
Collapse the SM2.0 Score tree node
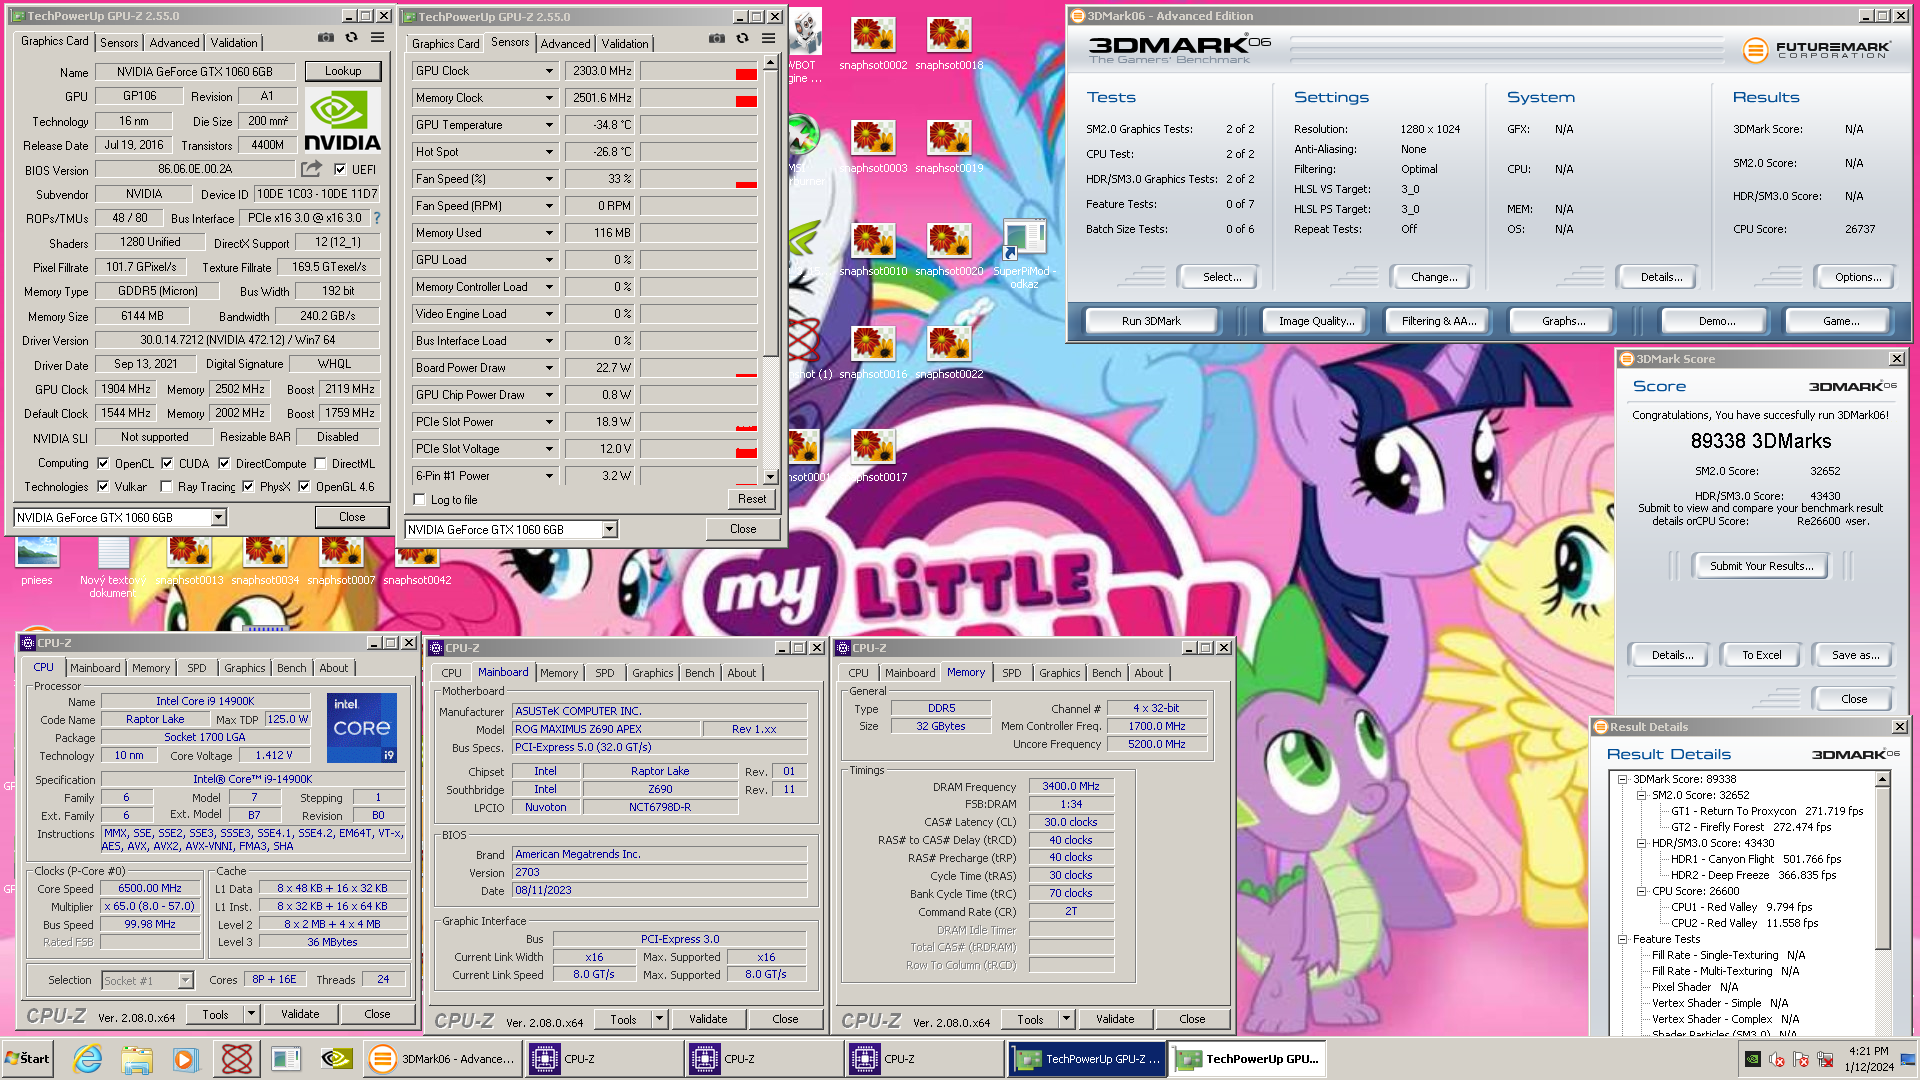(1641, 795)
